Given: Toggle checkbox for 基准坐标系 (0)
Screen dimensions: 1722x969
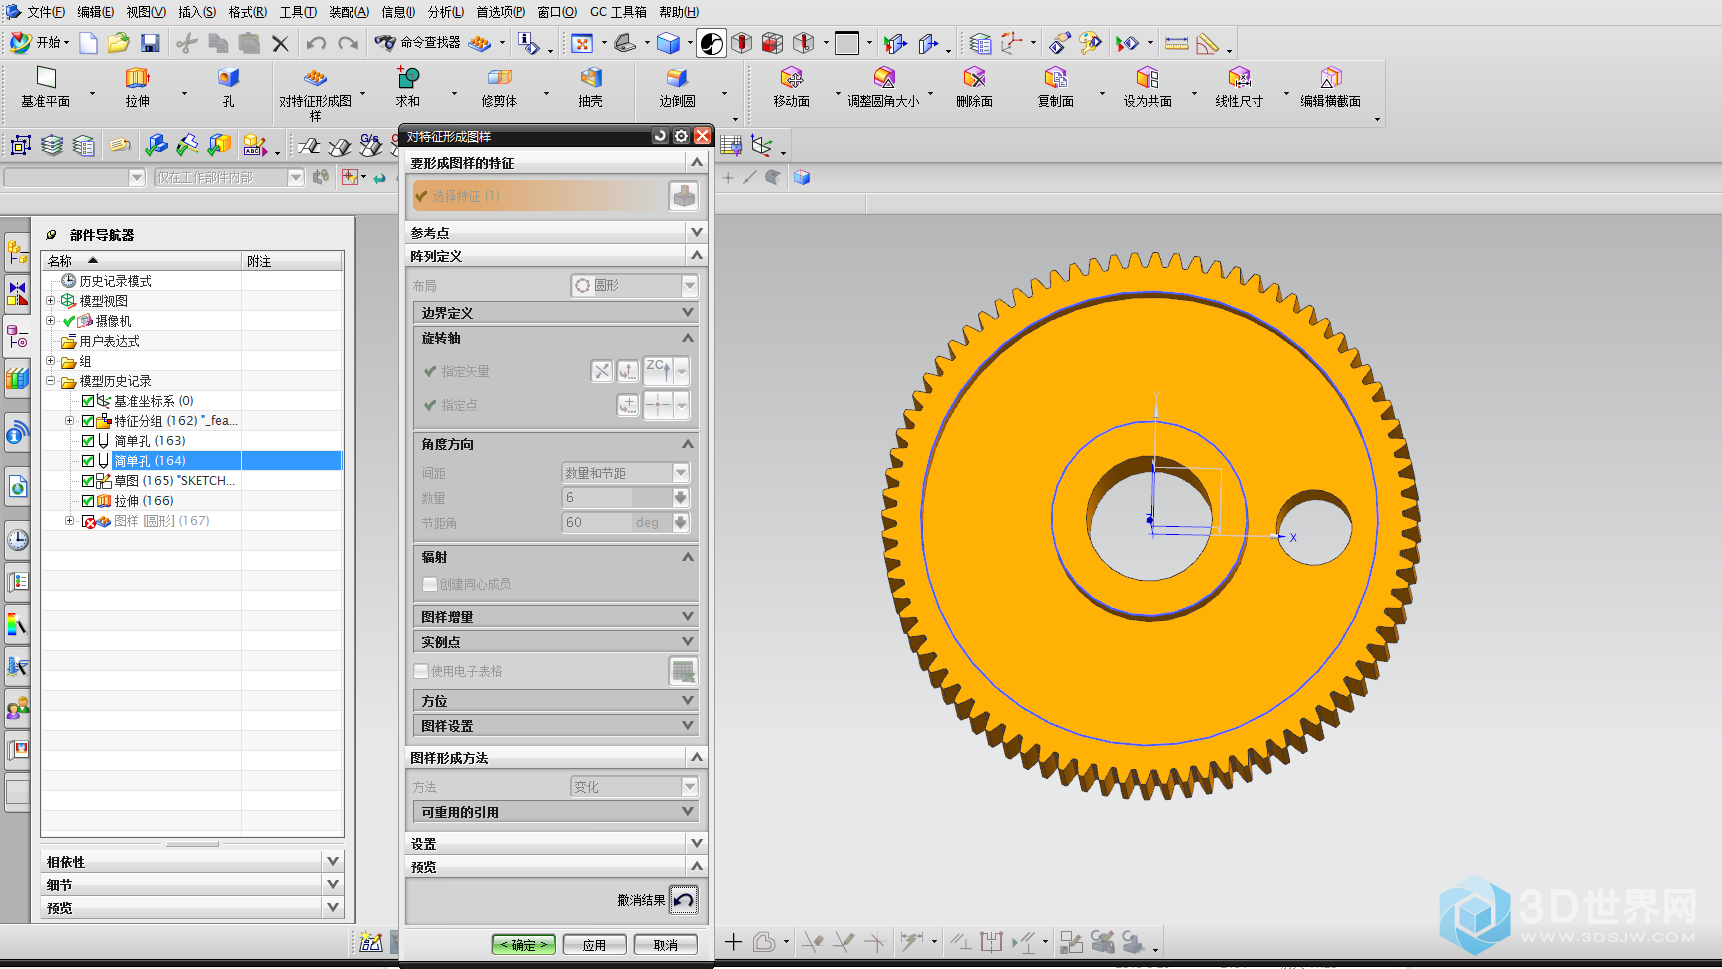Looking at the screenshot, I should point(88,401).
